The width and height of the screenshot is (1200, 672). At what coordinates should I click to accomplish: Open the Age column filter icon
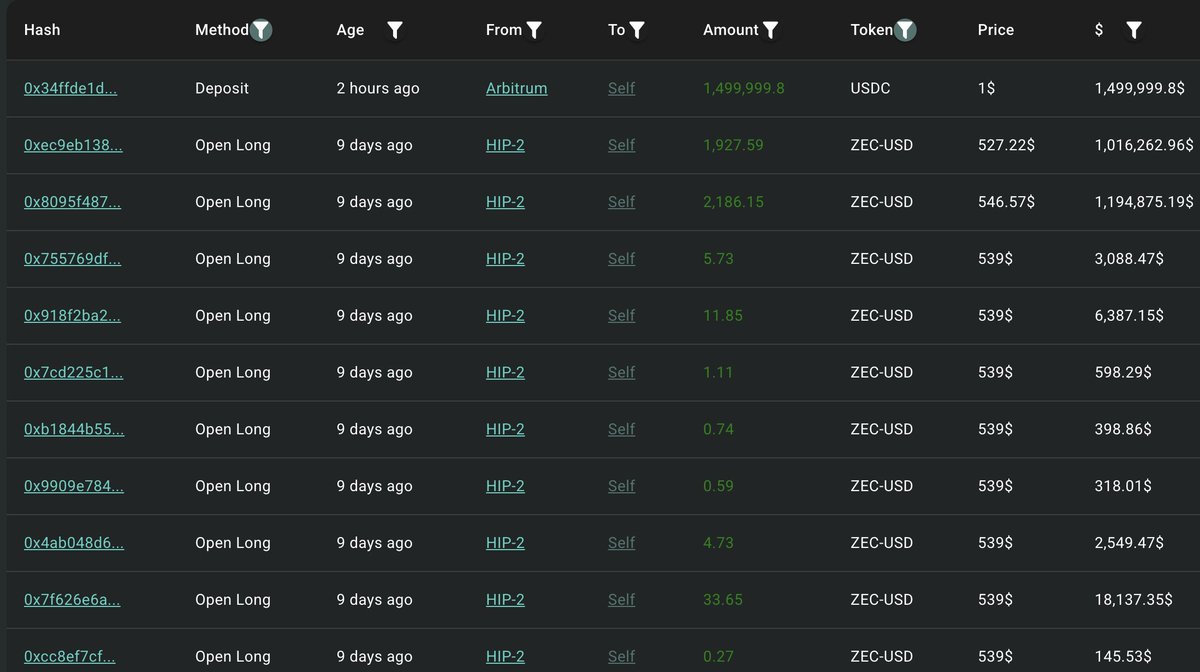pos(395,30)
